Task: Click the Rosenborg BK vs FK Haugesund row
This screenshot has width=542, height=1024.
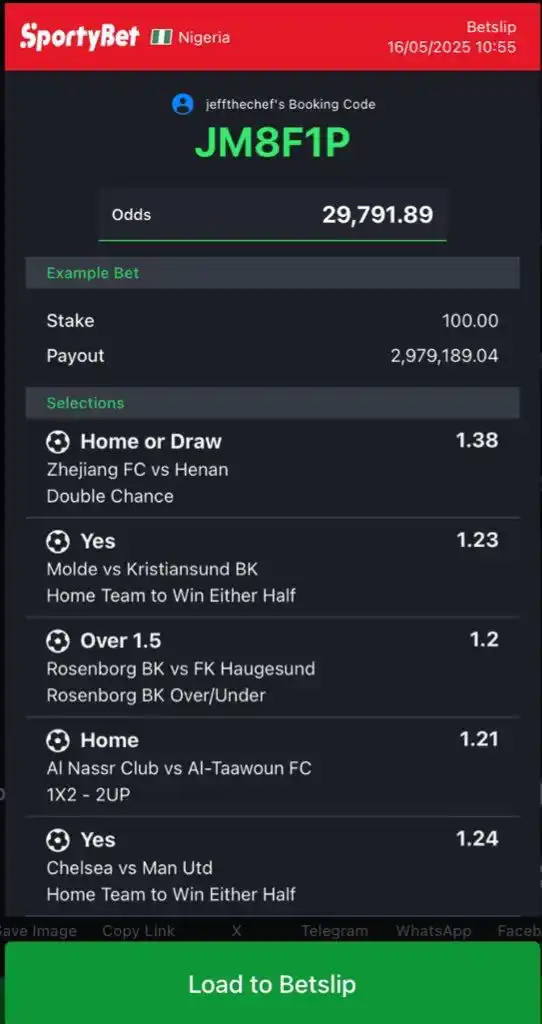Action: click(x=272, y=667)
